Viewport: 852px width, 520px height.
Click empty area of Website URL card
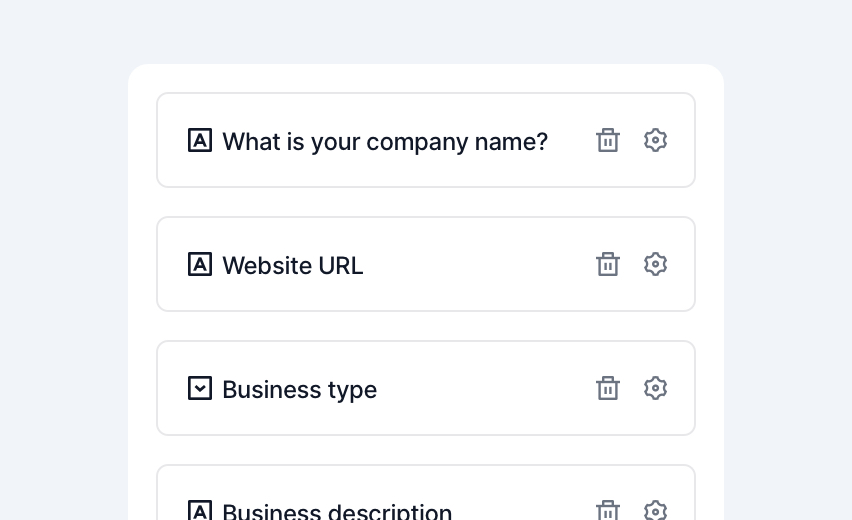click(x=478, y=265)
